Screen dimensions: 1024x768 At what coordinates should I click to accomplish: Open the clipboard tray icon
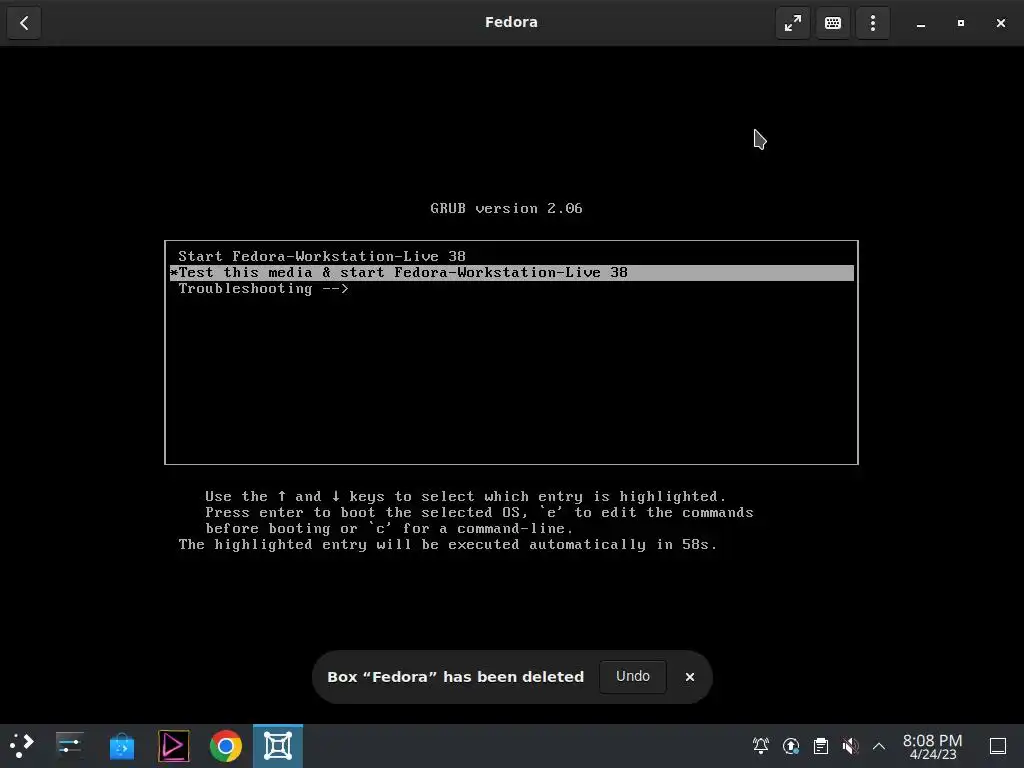point(821,746)
